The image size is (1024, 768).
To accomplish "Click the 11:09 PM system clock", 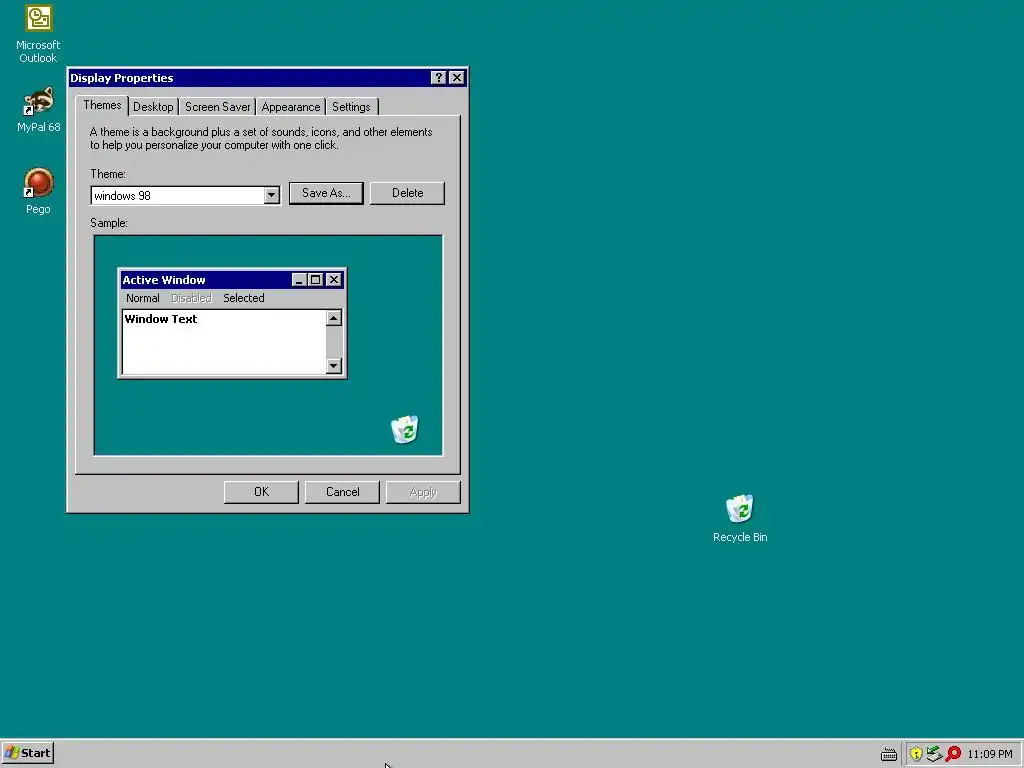I will (x=989, y=754).
